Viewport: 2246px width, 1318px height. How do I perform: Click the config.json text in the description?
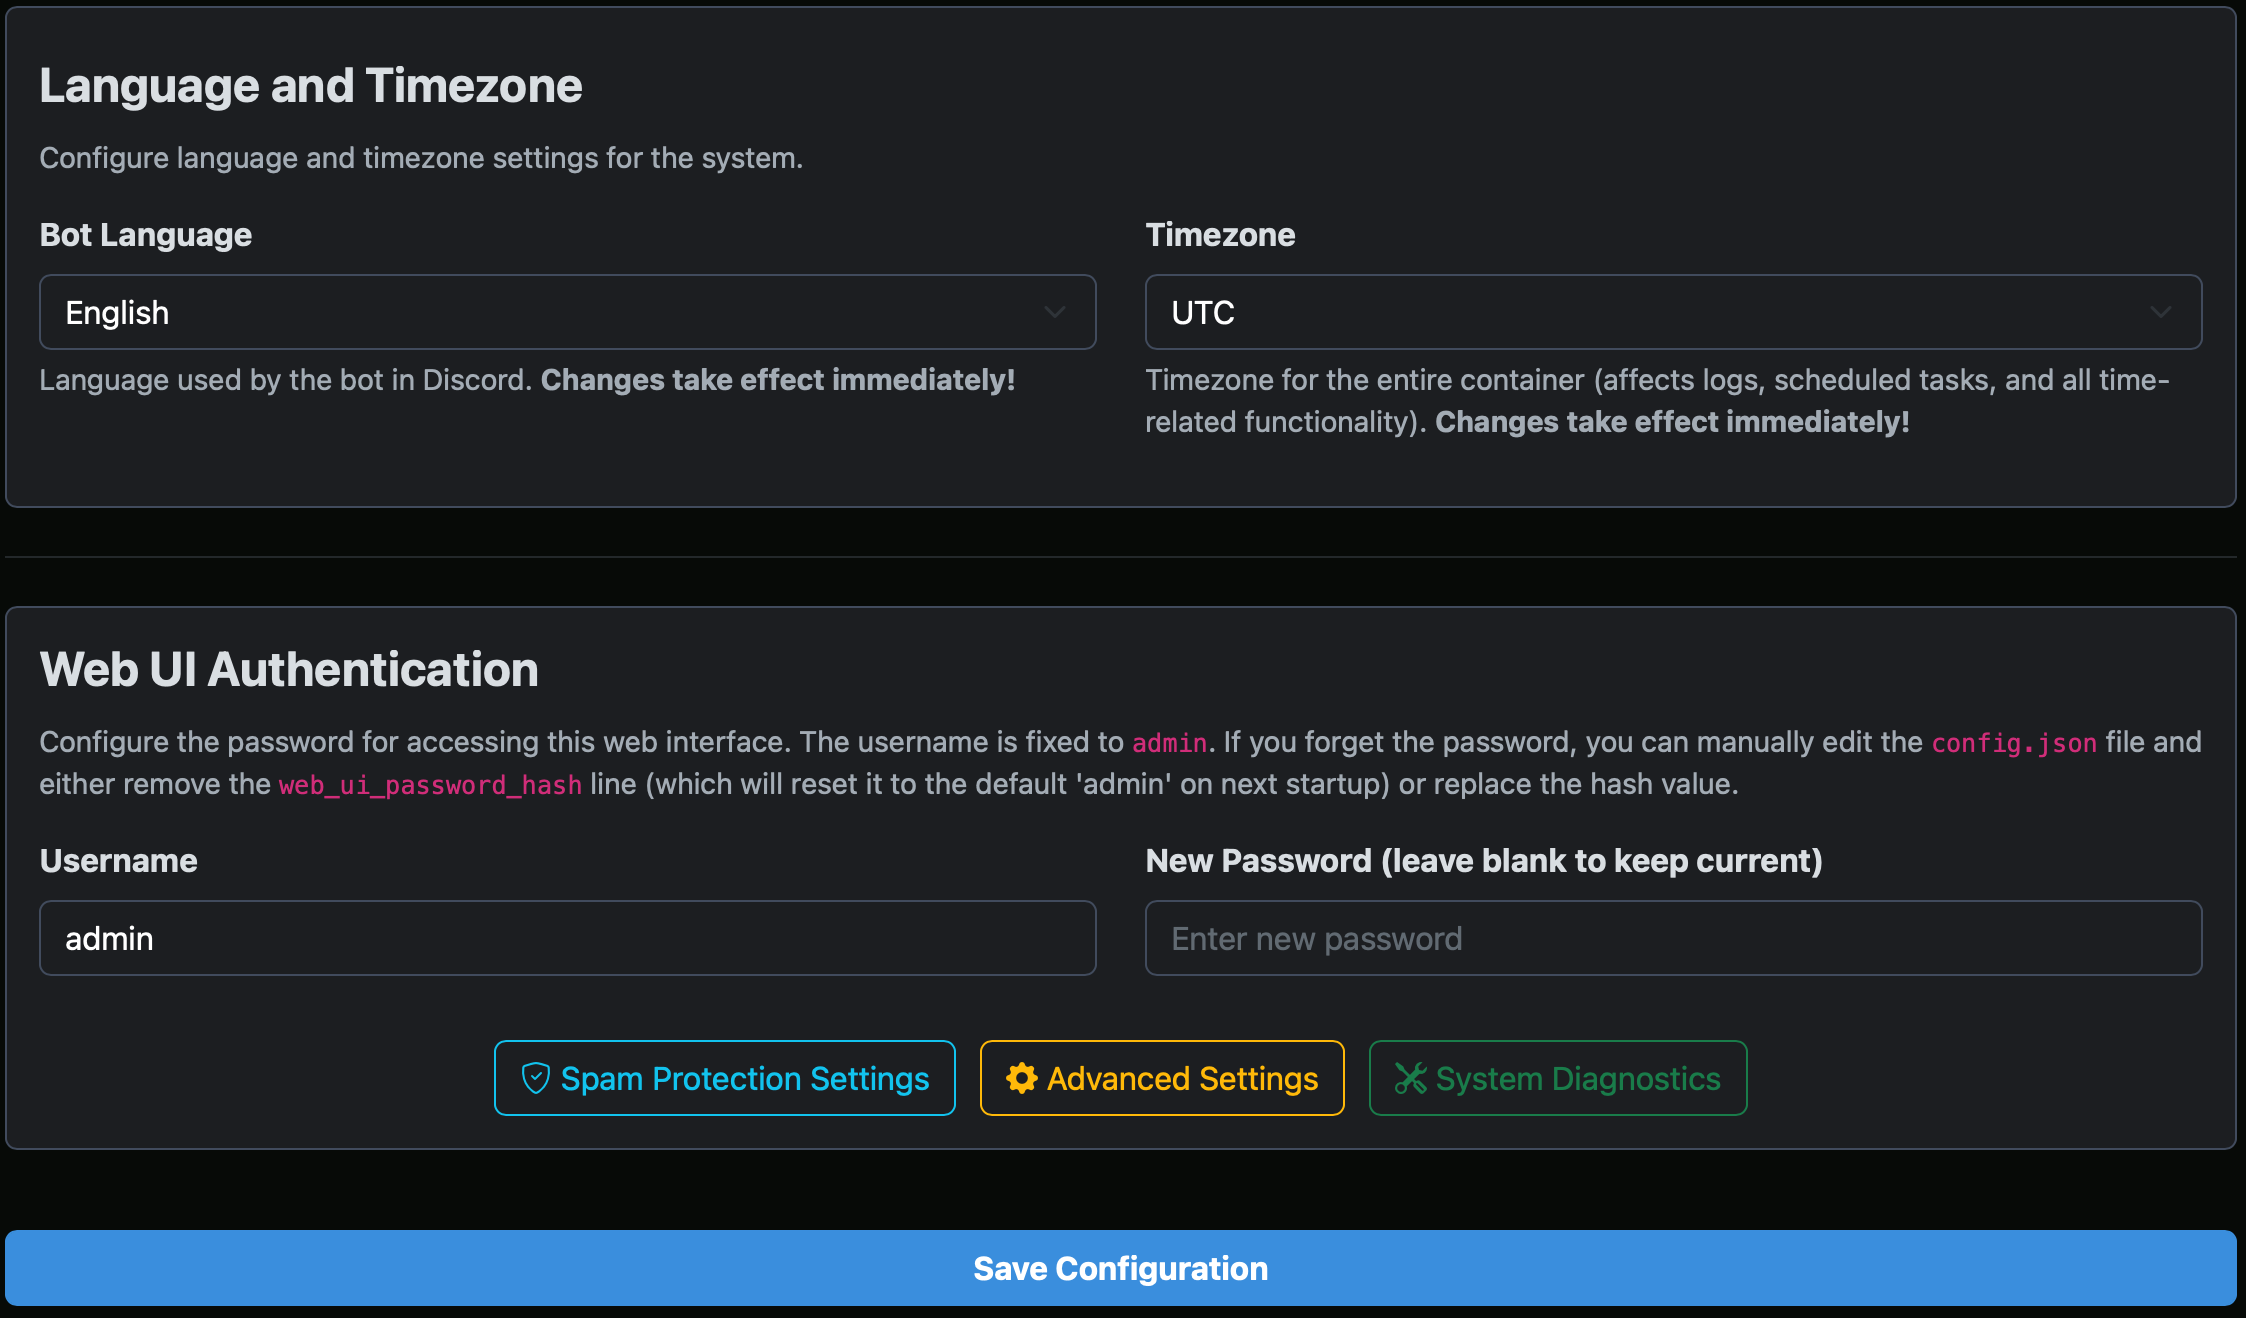click(x=2013, y=742)
